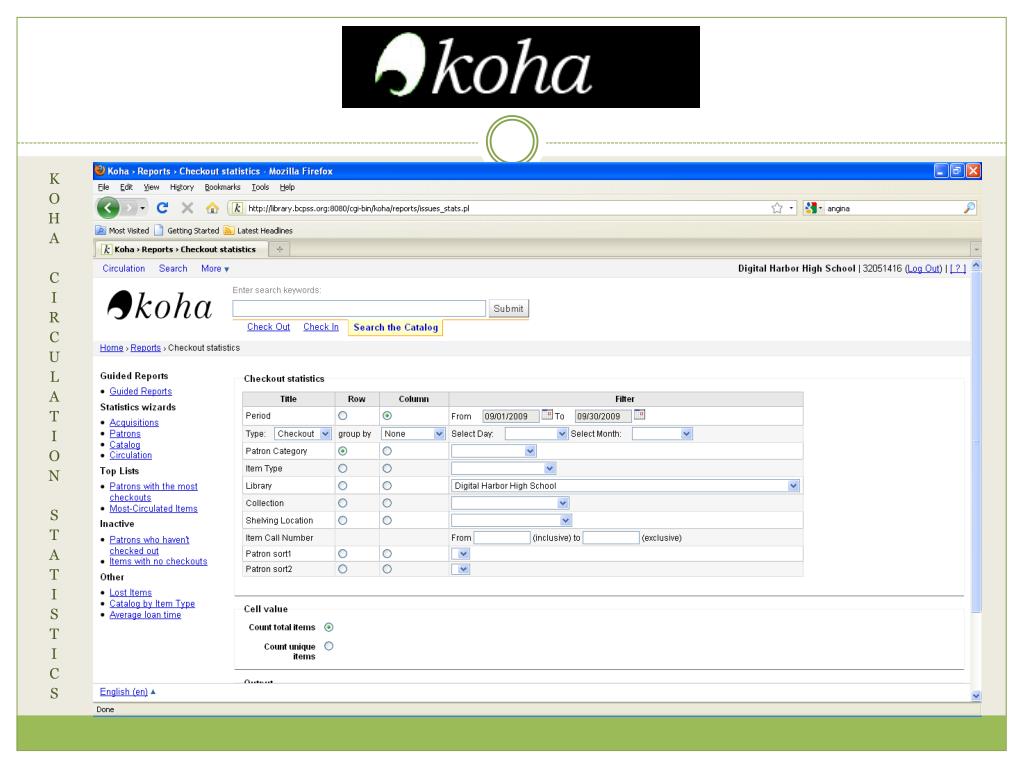1024x768 pixels.
Task: Click the Stop loading X icon
Action: click(x=187, y=208)
